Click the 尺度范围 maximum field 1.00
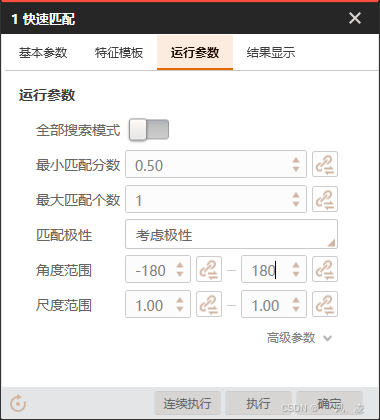Screen dimensions: 380x420 click(274, 304)
